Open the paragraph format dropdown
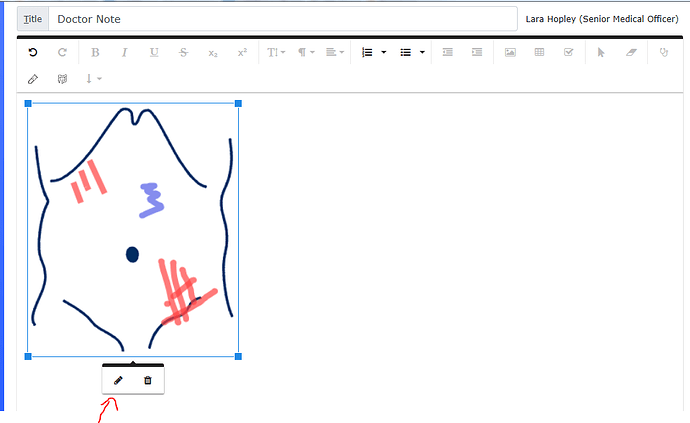 (x=306, y=53)
